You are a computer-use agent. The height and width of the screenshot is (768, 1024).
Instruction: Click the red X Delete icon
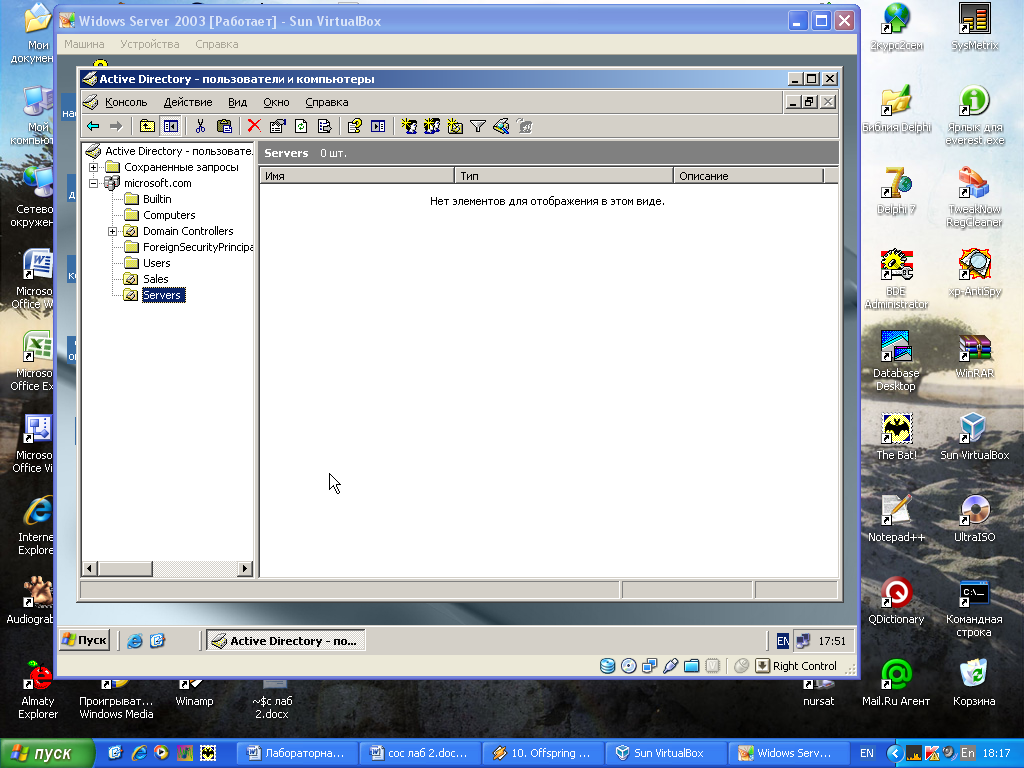tap(254, 126)
